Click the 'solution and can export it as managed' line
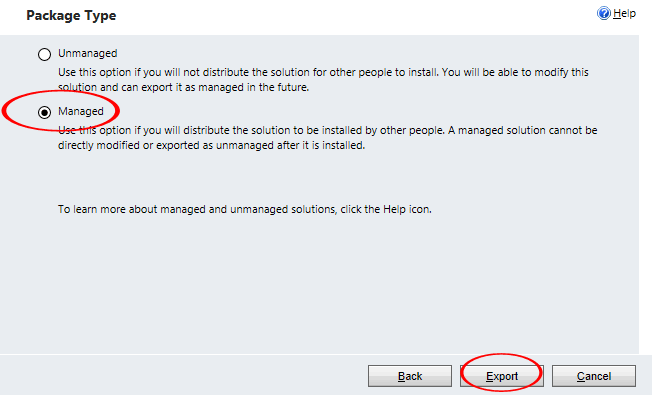The height and width of the screenshot is (395, 652). point(183,87)
